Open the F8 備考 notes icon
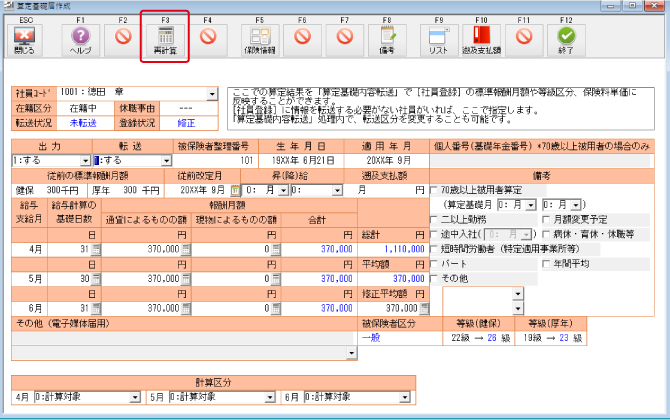 point(388,35)
